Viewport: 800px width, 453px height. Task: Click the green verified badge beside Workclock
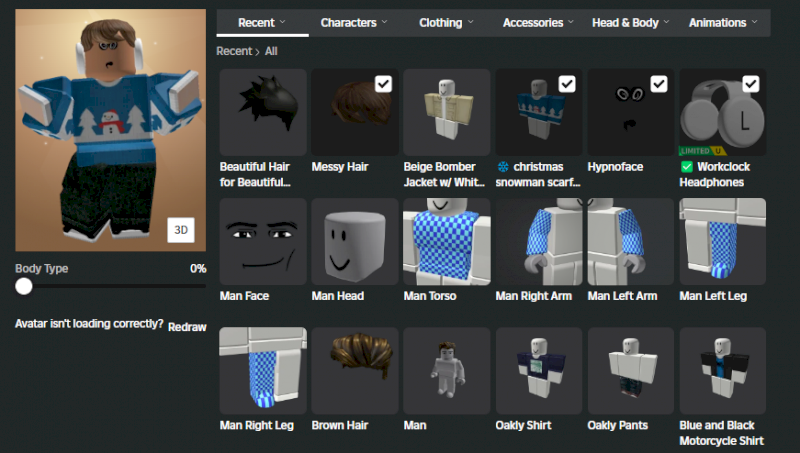687,167
